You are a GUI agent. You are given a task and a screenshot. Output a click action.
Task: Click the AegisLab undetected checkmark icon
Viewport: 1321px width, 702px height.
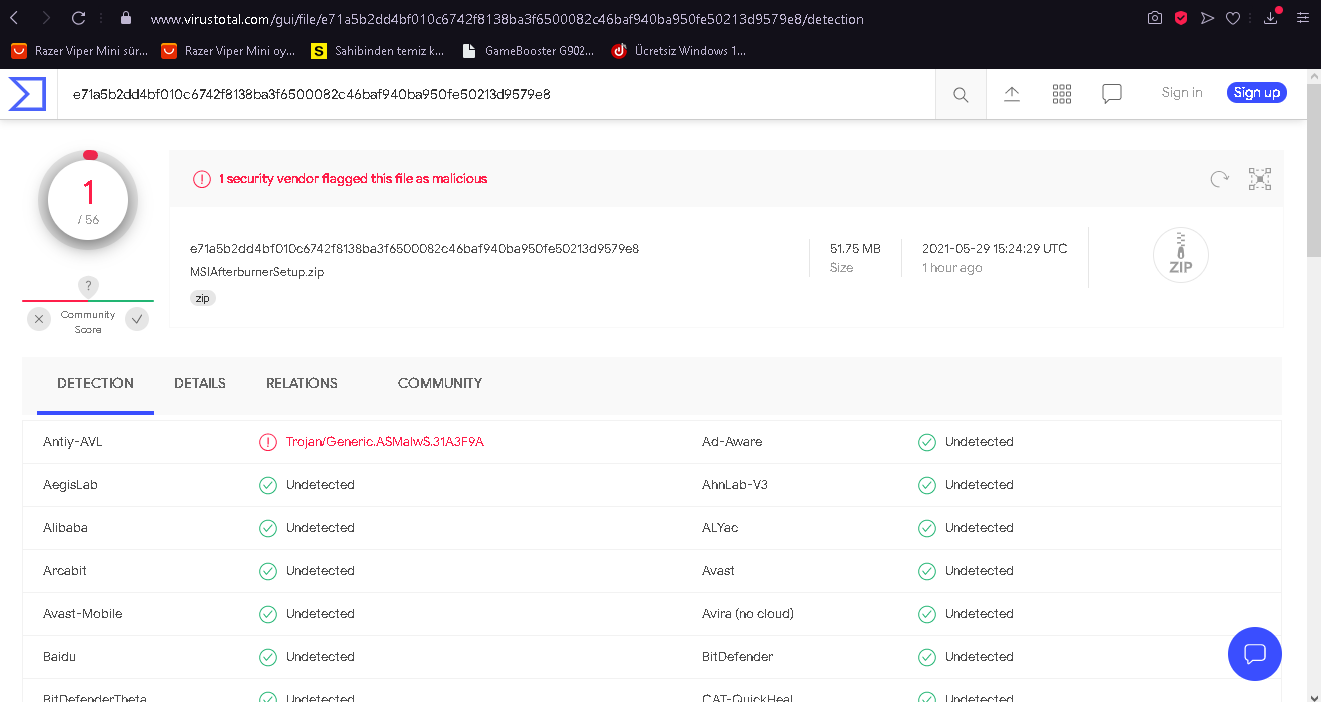click(x=268, y=485)
